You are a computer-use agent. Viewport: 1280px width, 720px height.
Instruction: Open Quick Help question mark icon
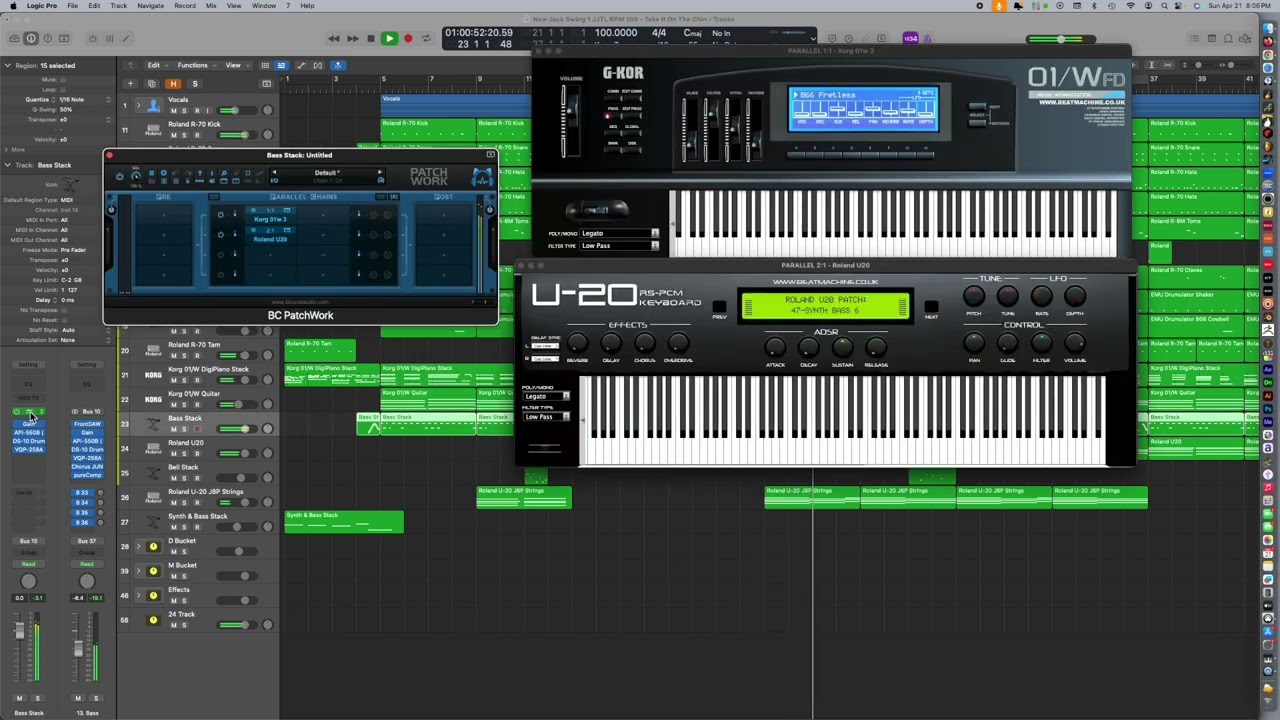click(47, 38)
